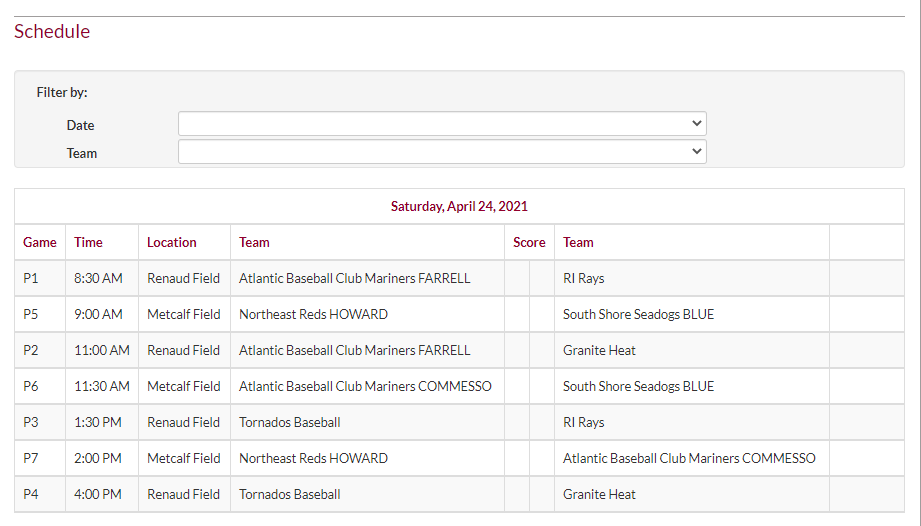The image size is (921, 526).
Task: Click the Time column header
Action: point(88,243)
